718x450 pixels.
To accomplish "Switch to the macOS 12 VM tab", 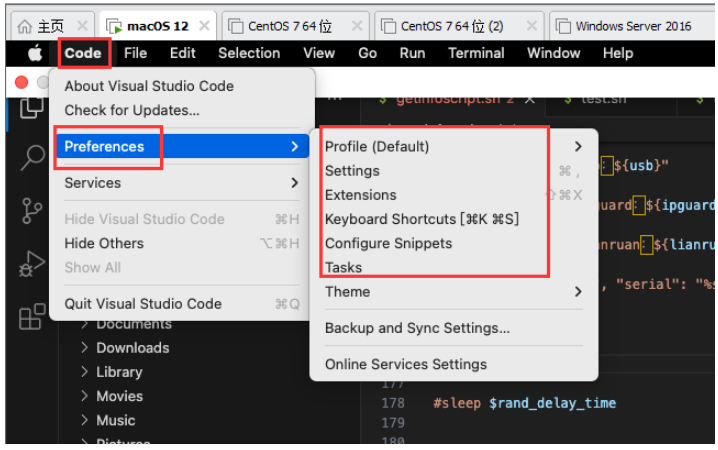I will pos(158,26).
